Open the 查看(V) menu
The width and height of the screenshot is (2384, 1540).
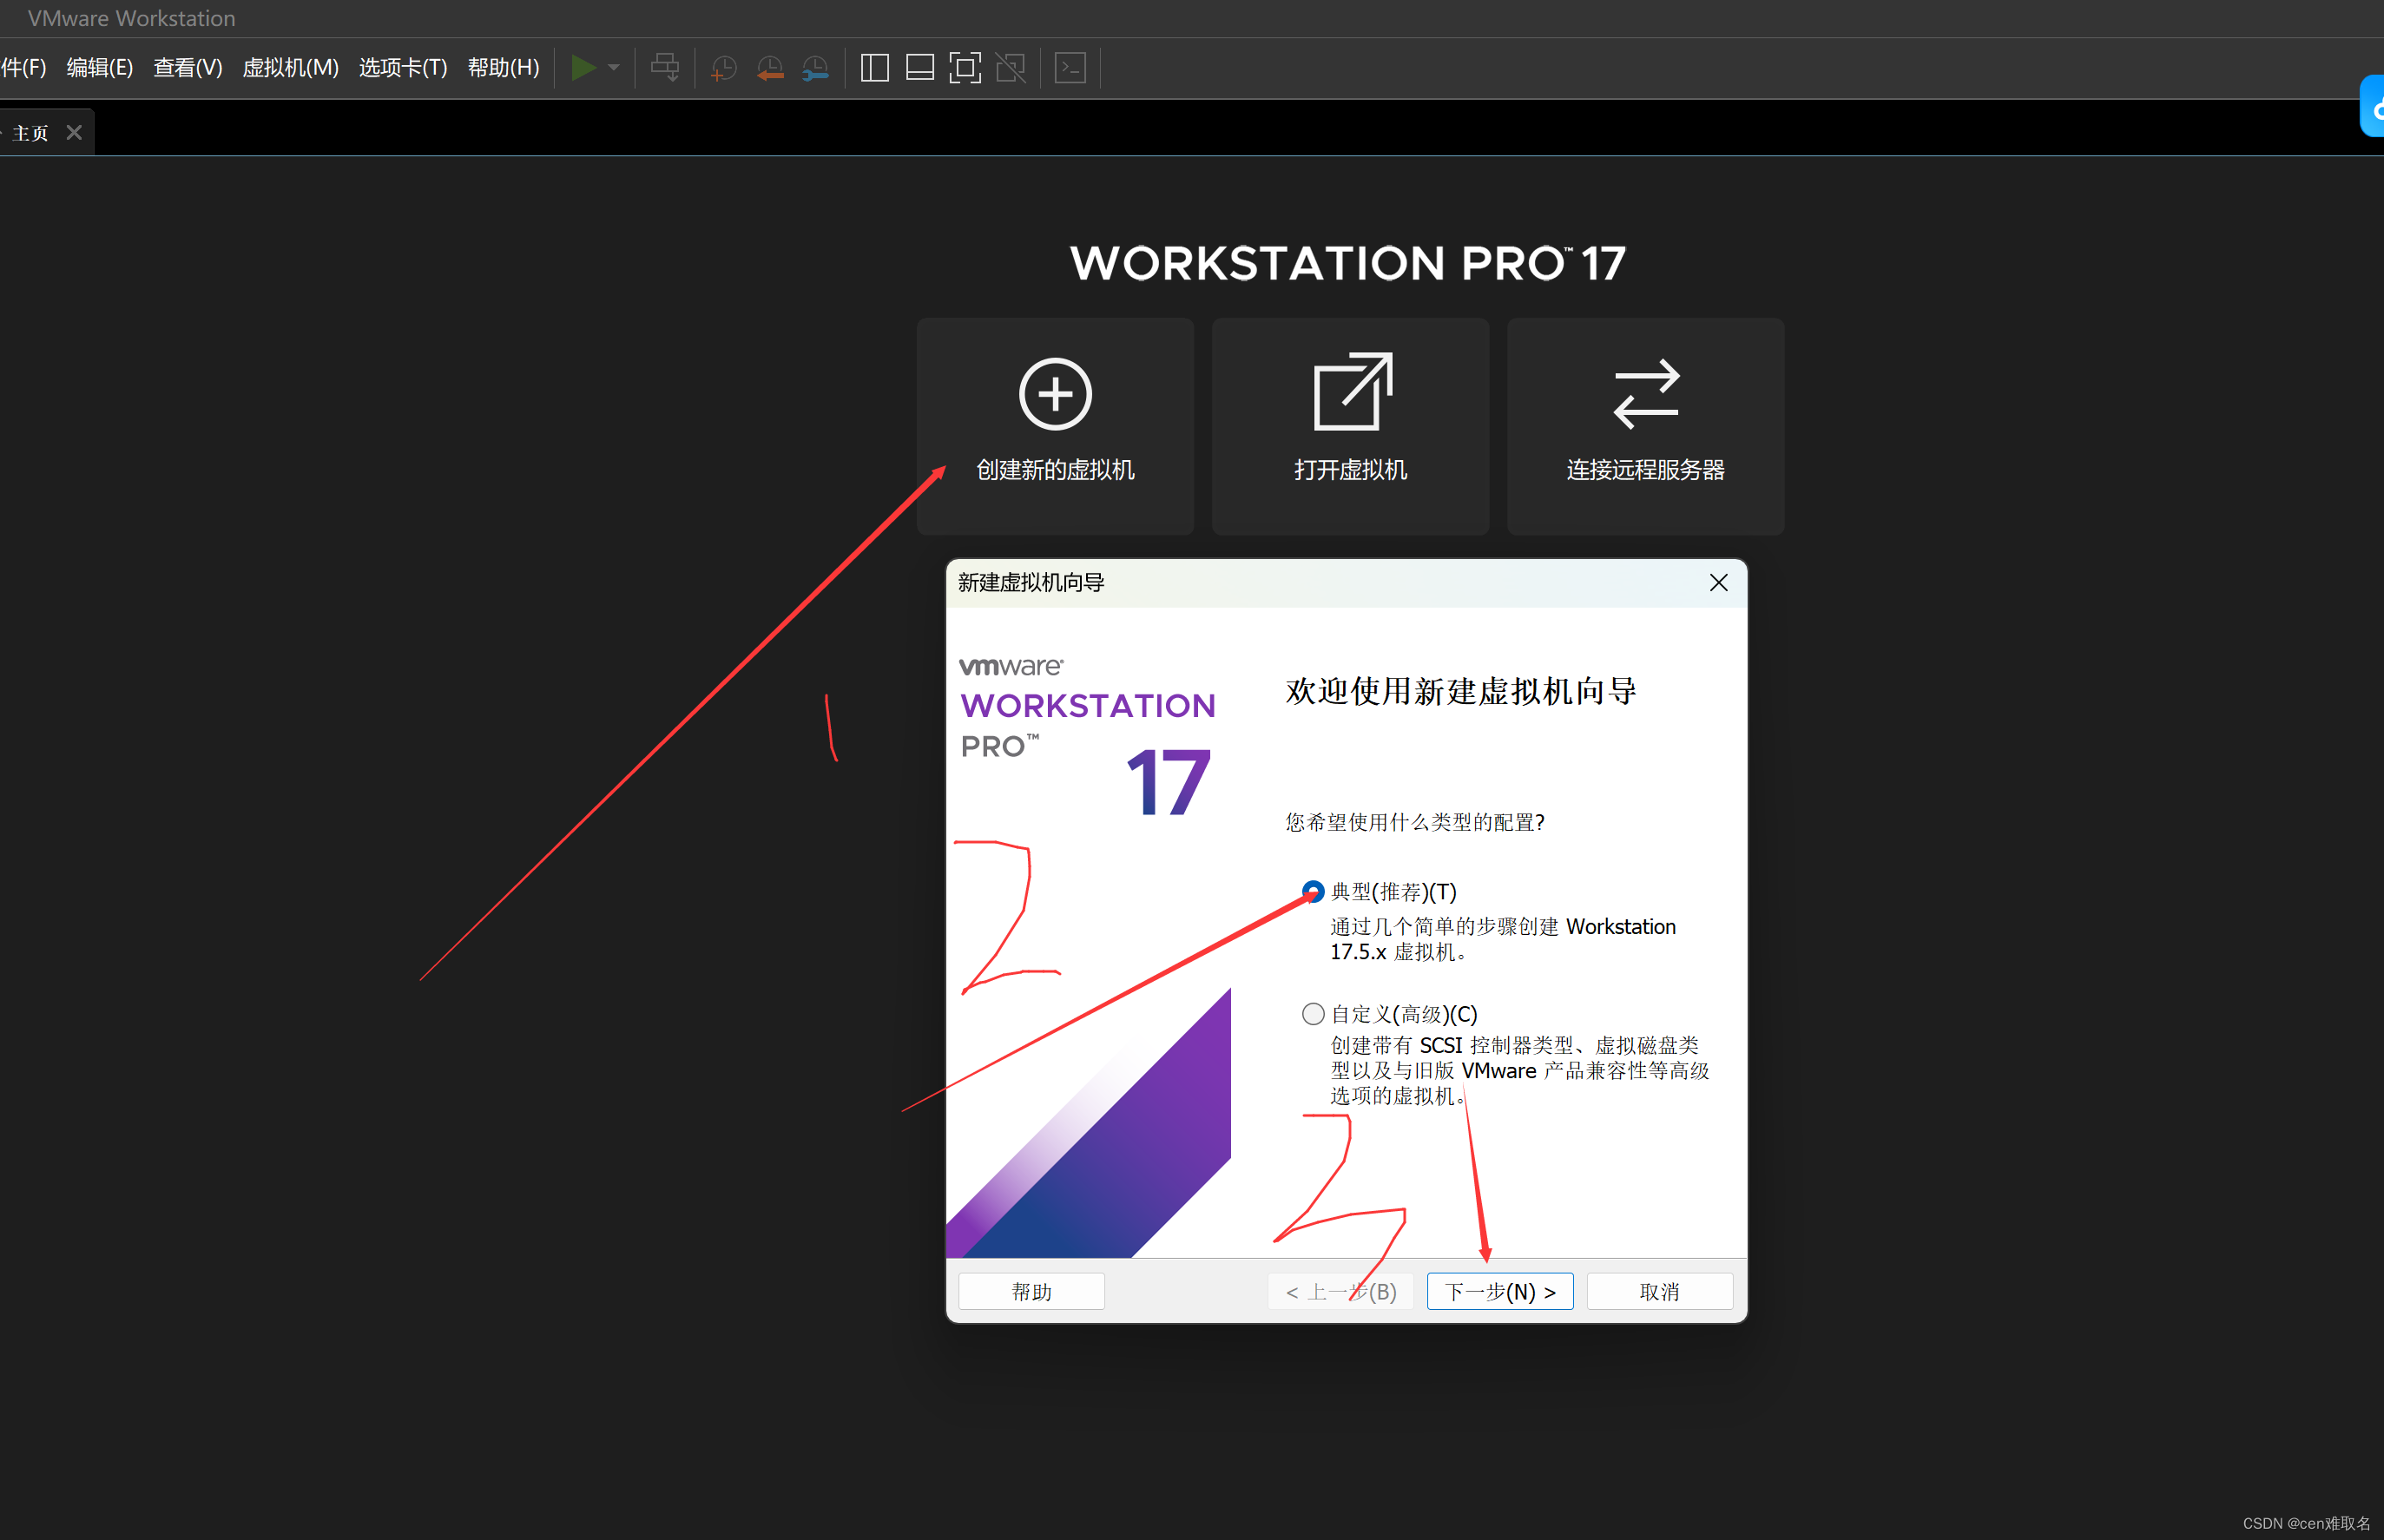point(188,68)
